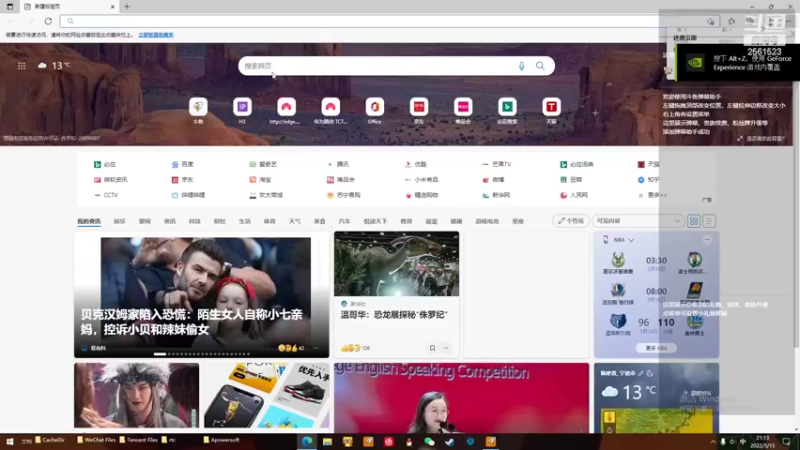Click the voice search microphone icon
The width and height of the screenshot is (800, 450).
(x=521, y=66)
